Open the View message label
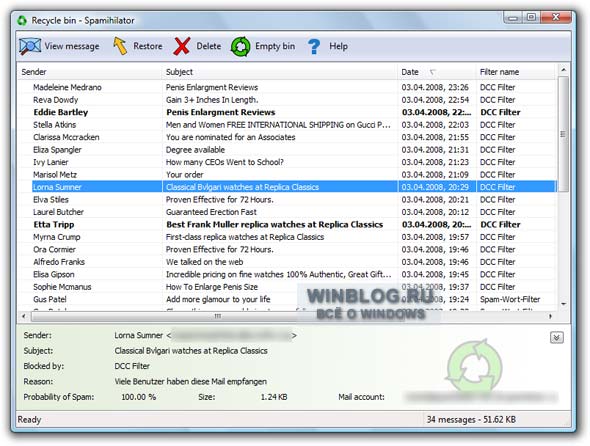The height and width of the screenshot is (446, 590). [x=72, y=46]
